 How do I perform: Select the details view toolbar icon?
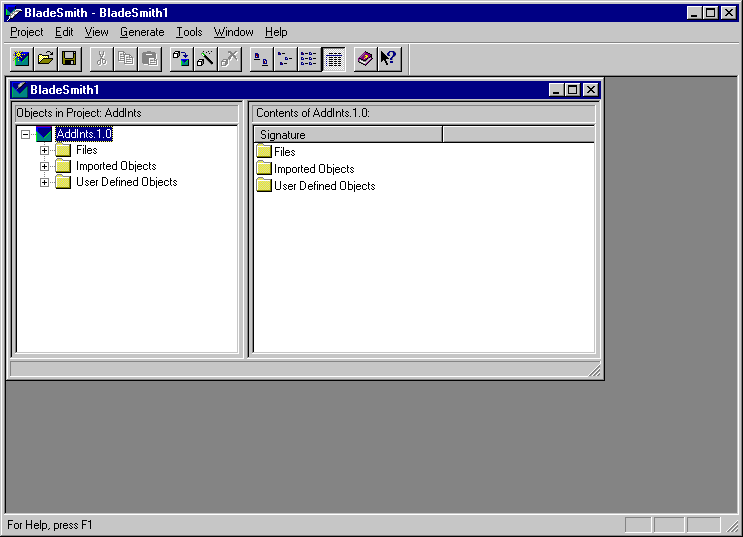(x=334, y=59)
